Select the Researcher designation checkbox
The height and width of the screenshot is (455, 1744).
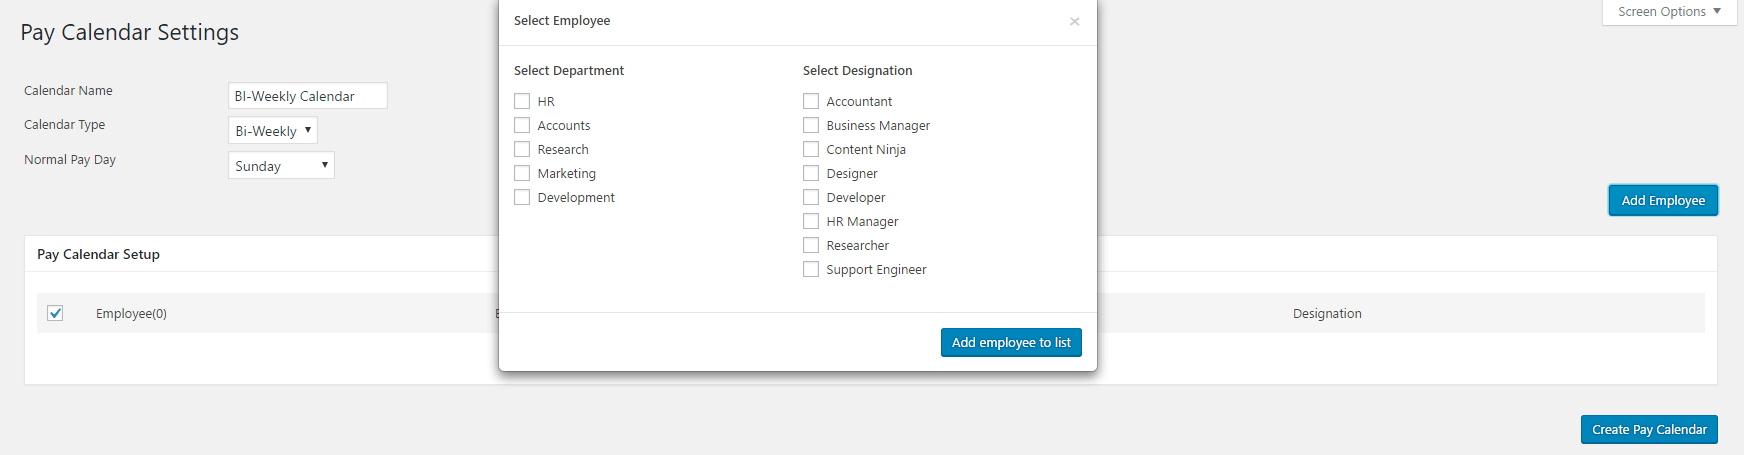(x=811, y=245)
